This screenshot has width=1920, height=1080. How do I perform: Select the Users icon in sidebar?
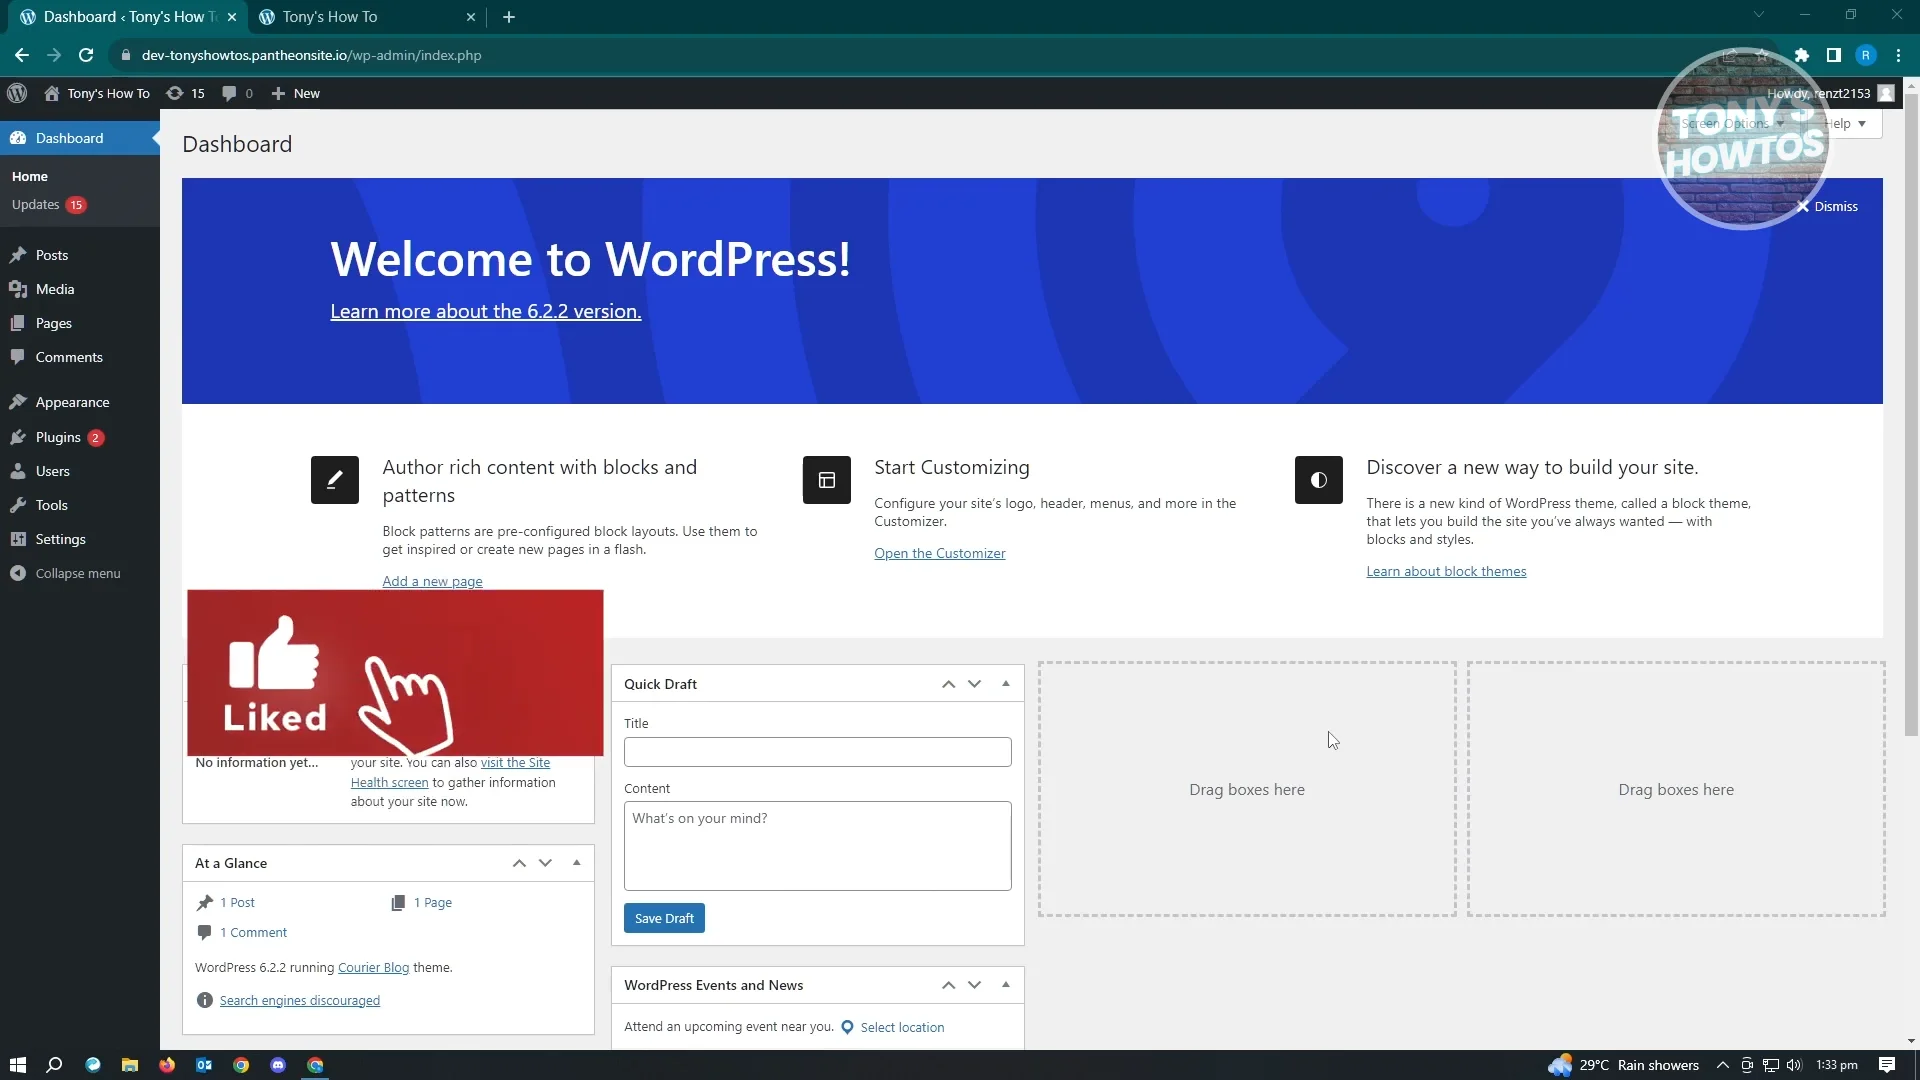(x=19, y=471)
